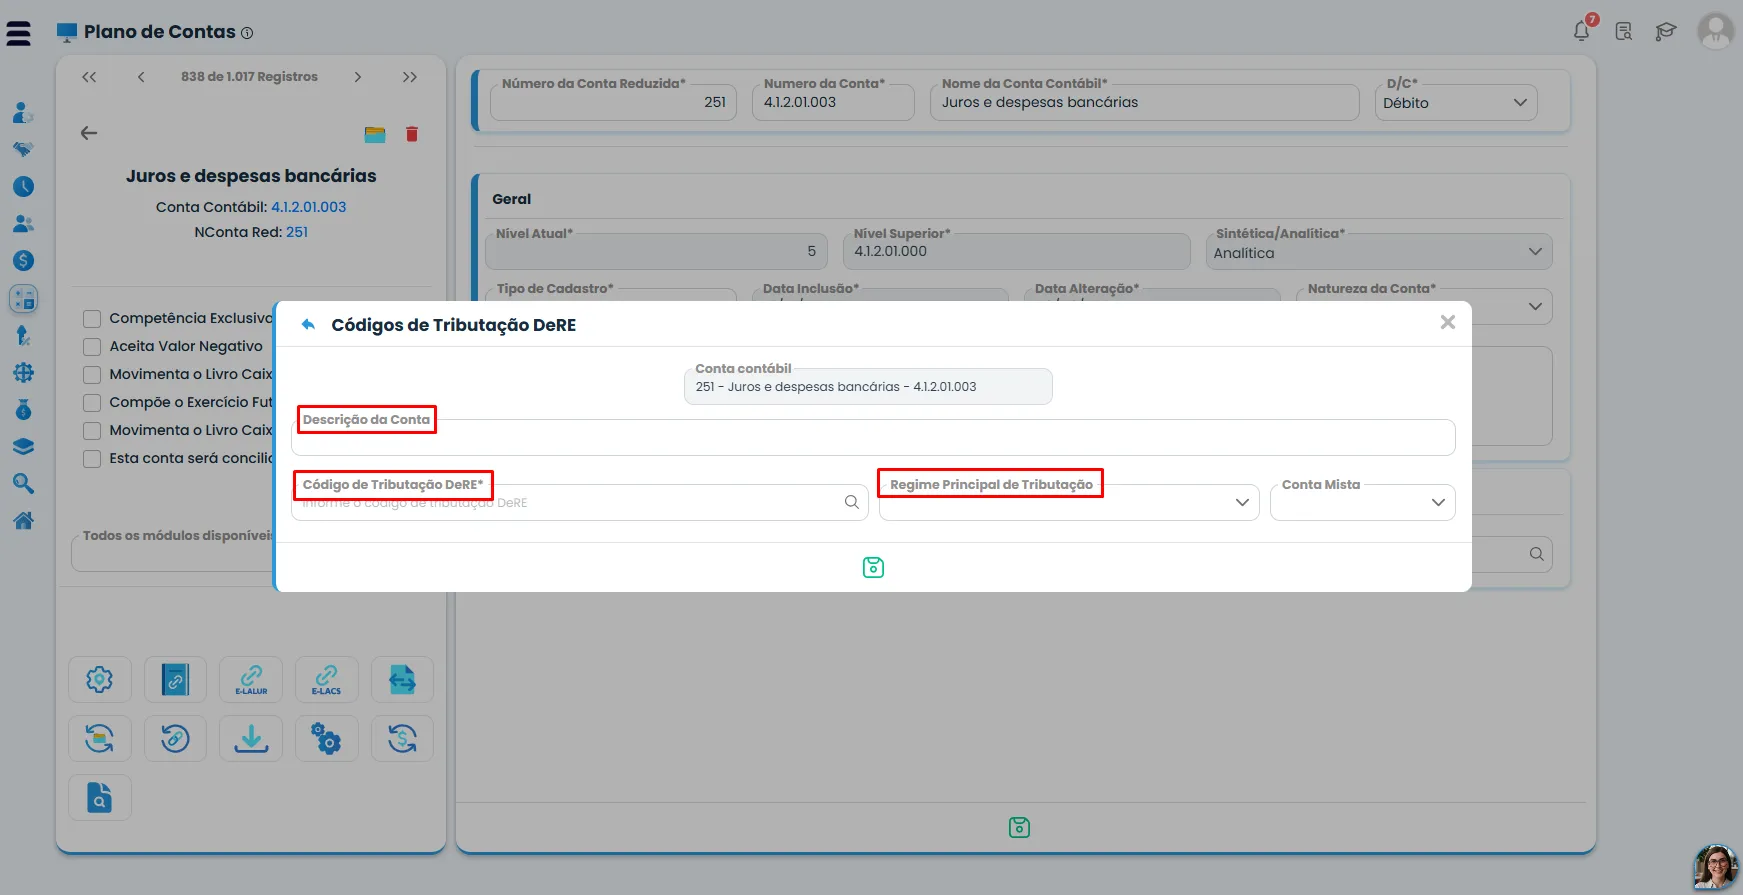Click the chat assistant avatar
This screenshot has height=895, width=1743.
coord(1715,868)
